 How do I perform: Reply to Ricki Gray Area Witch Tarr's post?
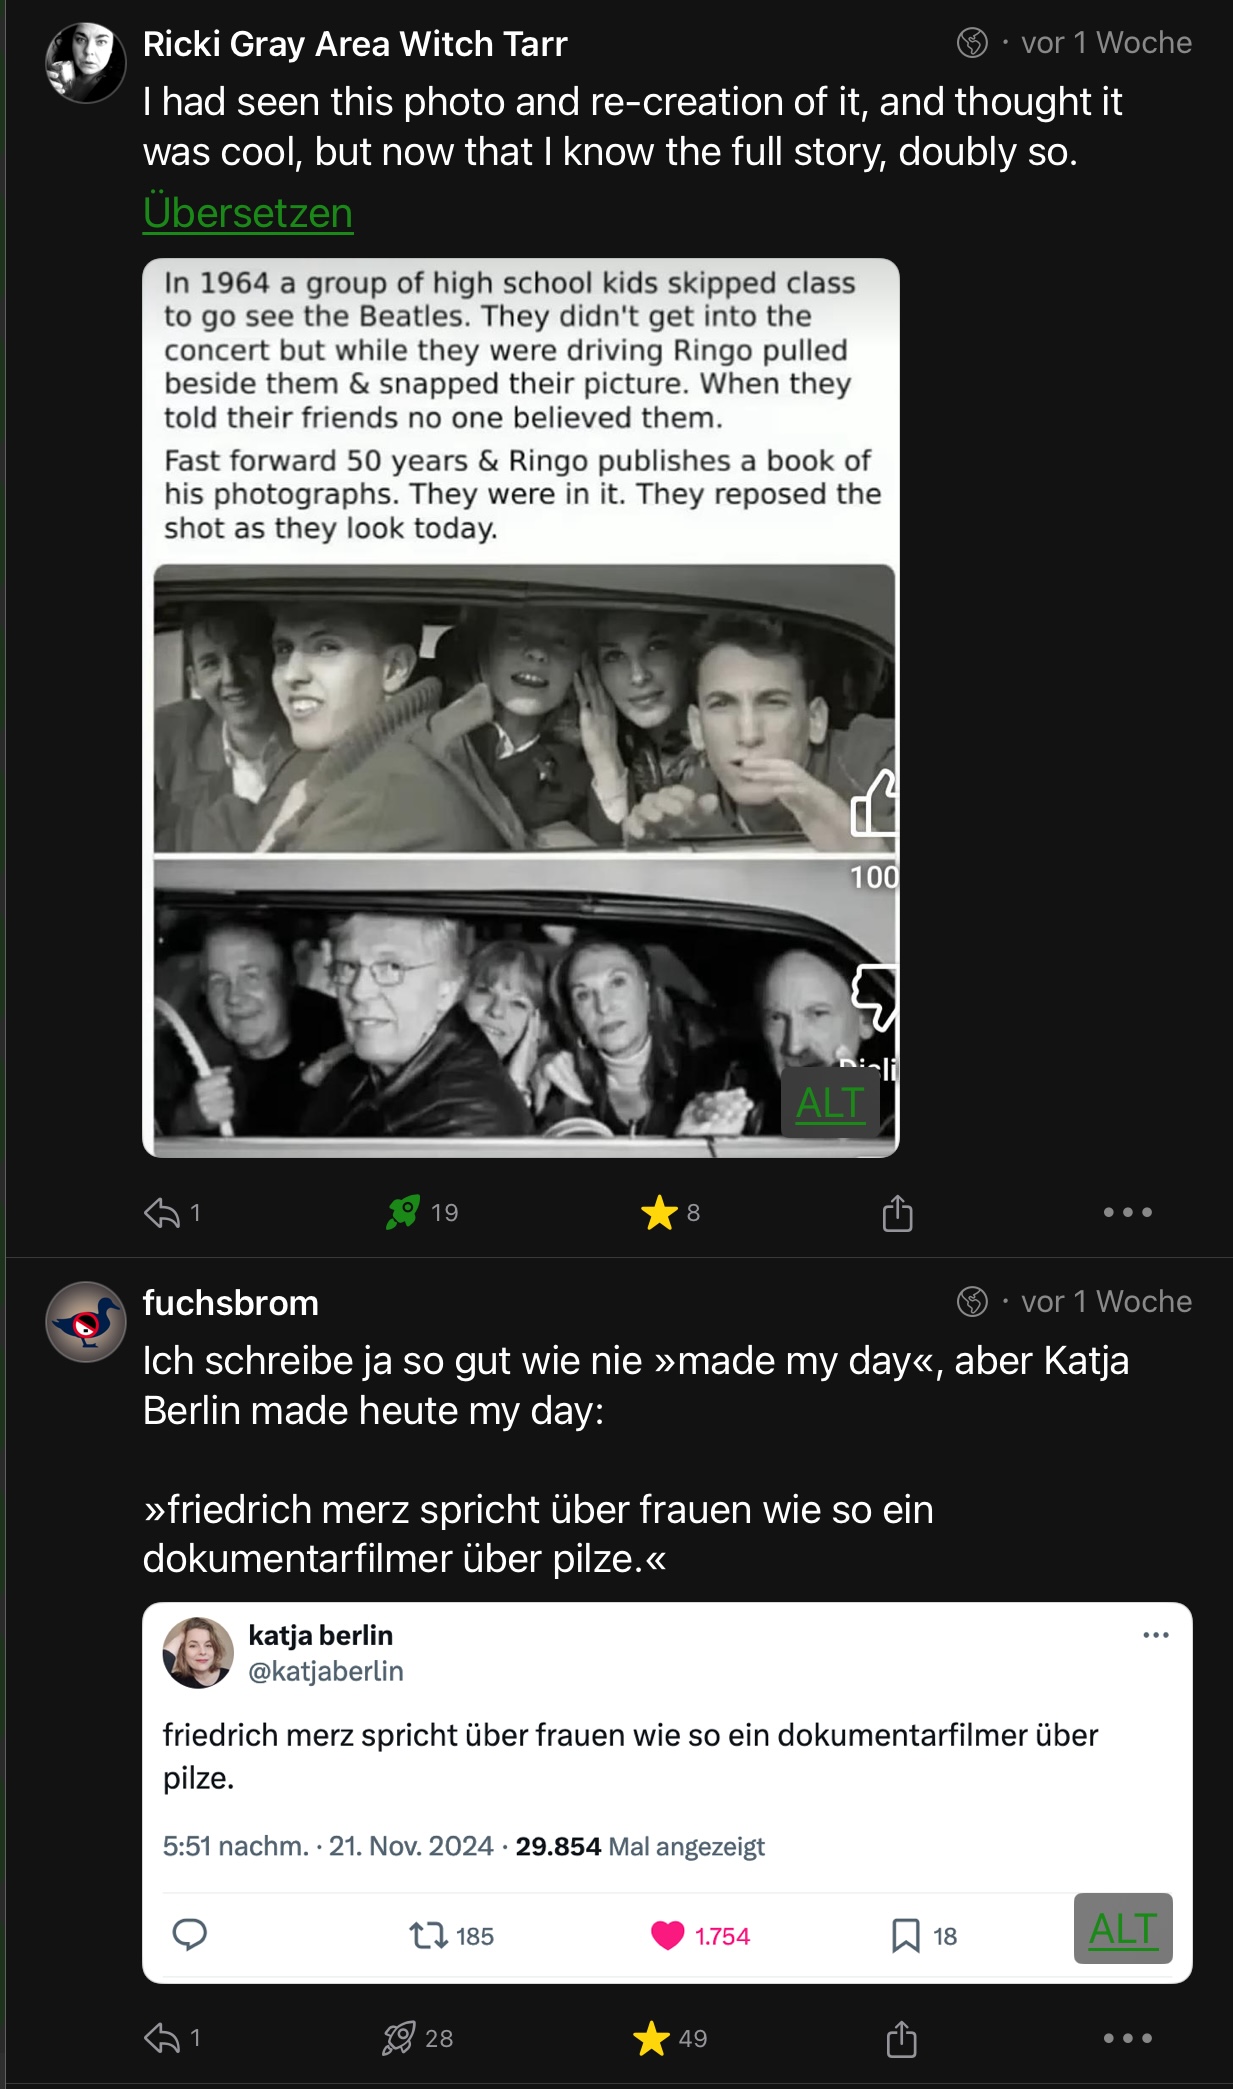161,1213
